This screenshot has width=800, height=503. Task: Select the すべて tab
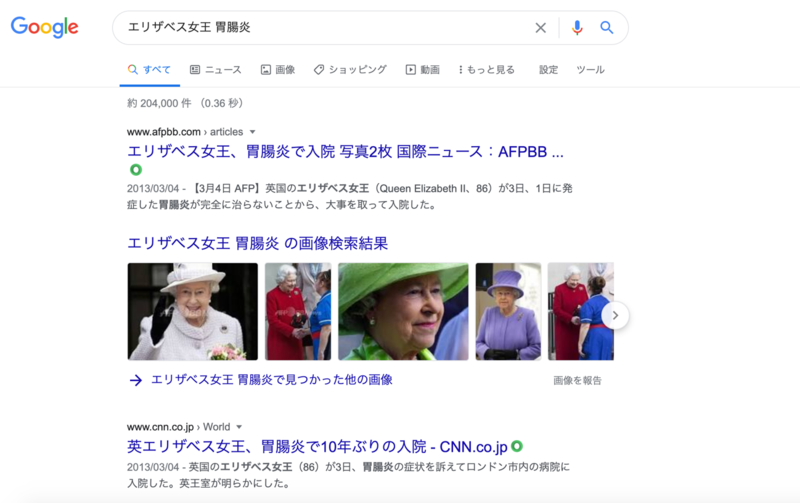(x=149, y=69)
